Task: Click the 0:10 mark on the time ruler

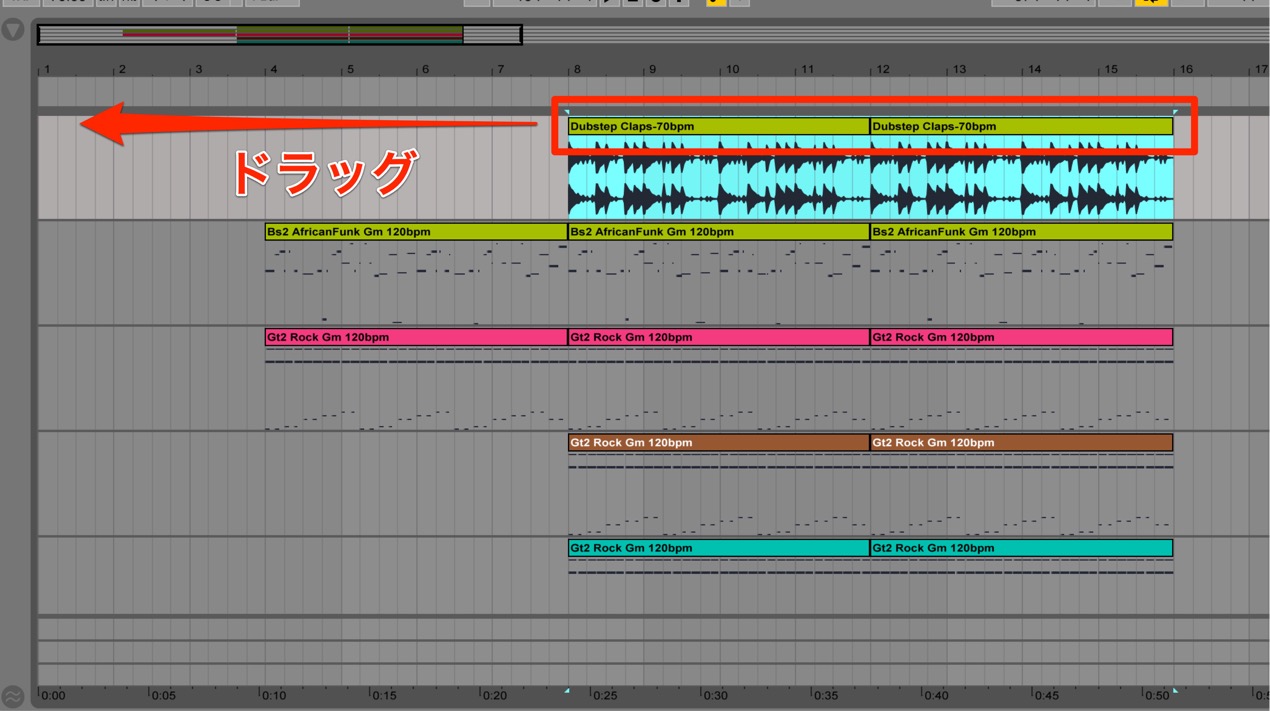Action: (273, 695)
